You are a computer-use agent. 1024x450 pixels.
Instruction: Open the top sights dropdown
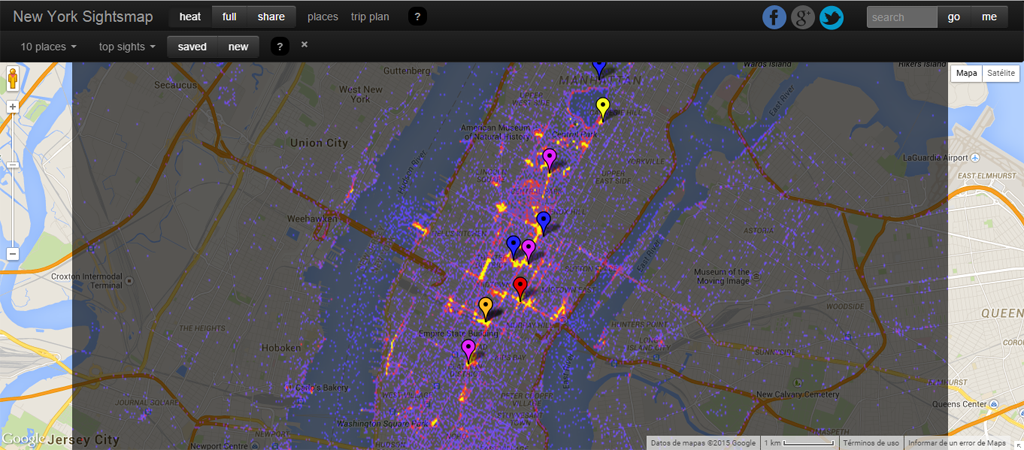click(127, 46)
